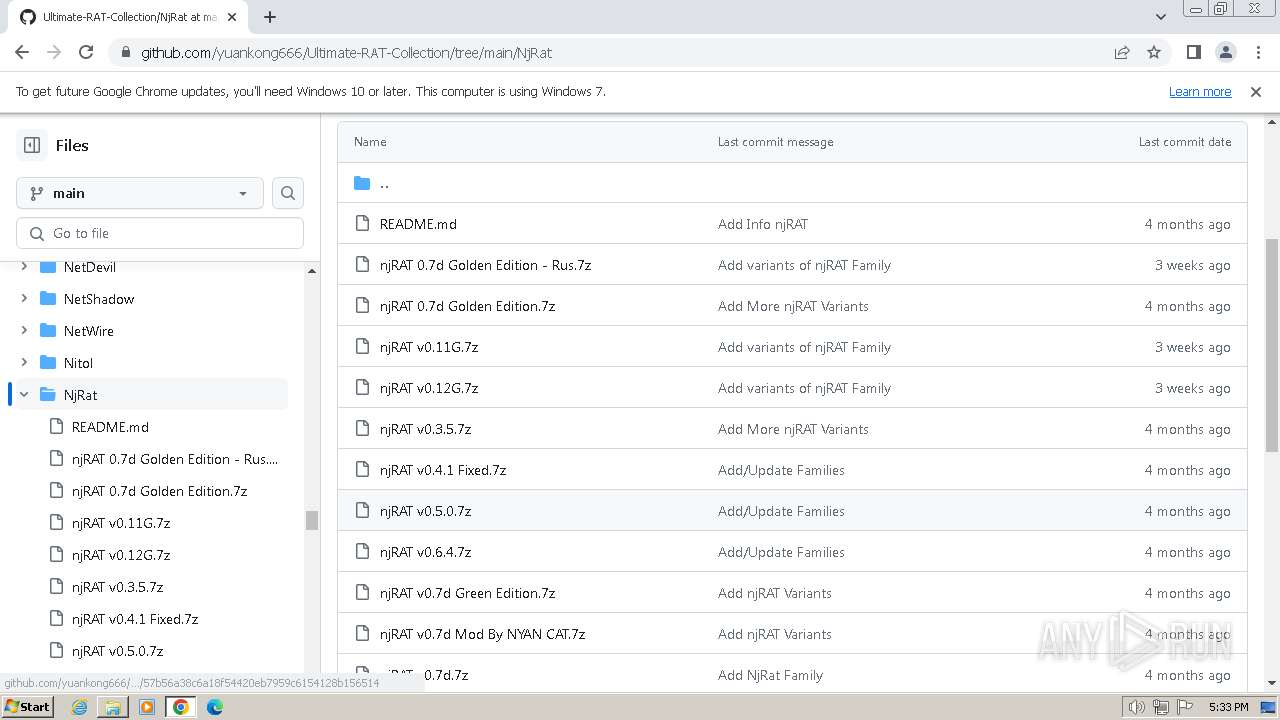Collapse the file tree panel icon
This screenshot has height=720, width=1280.
[x=32, y=145]
